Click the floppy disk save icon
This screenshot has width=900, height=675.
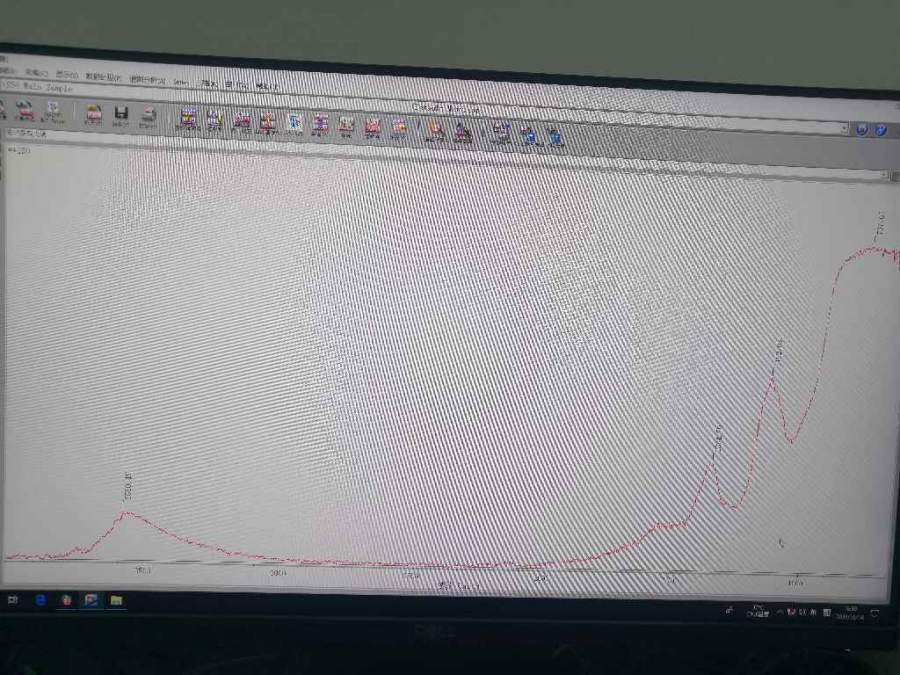[121, 113]
